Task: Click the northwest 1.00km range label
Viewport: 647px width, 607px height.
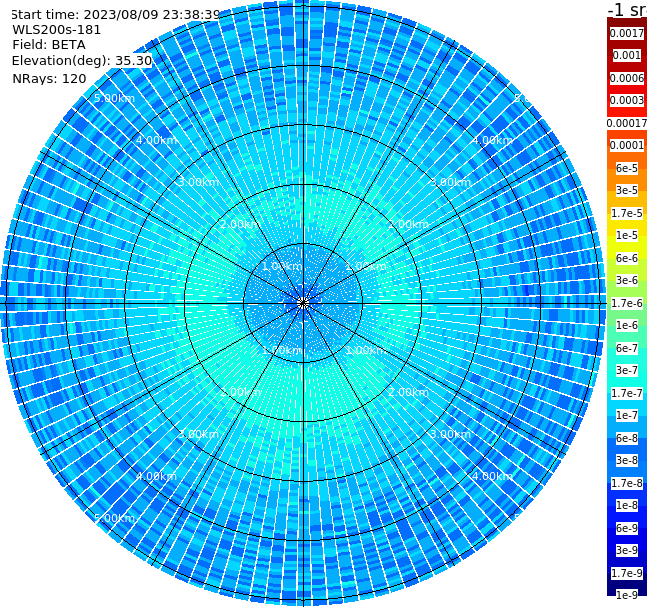Action: tap(283, 266)
